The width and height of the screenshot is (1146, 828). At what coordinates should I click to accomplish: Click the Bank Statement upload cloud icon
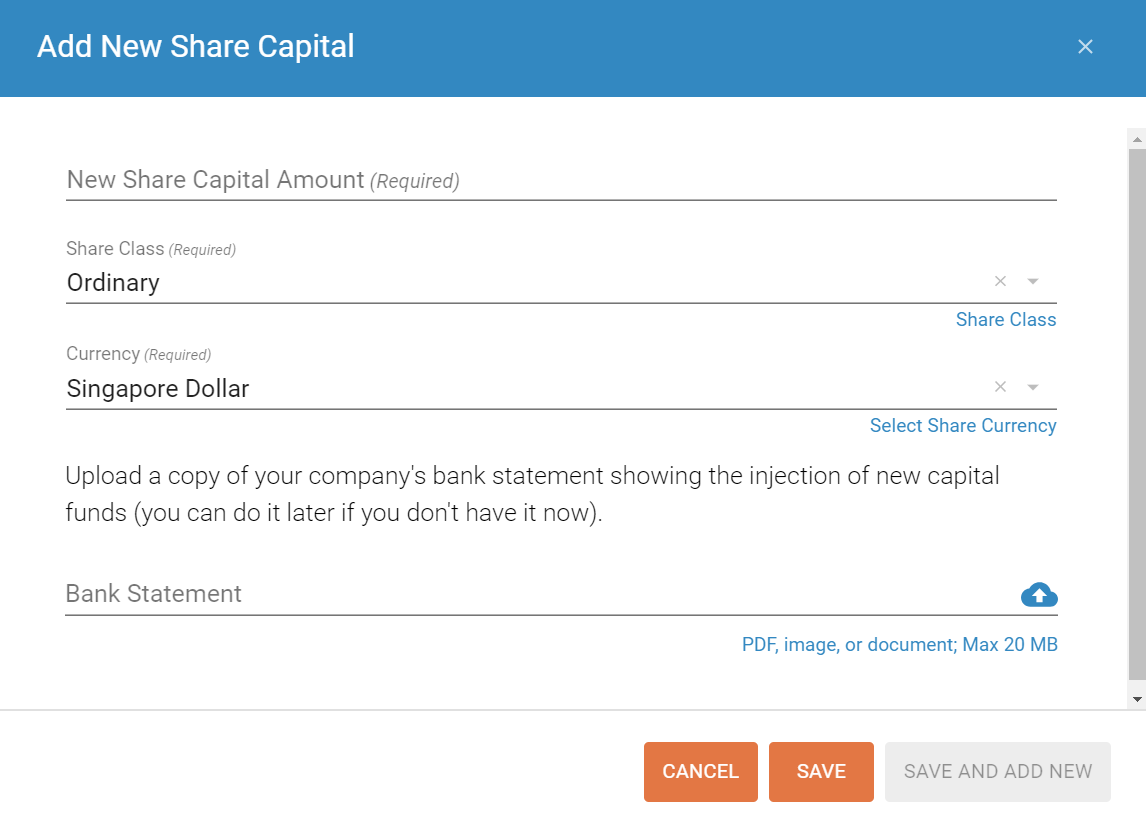1038,594
